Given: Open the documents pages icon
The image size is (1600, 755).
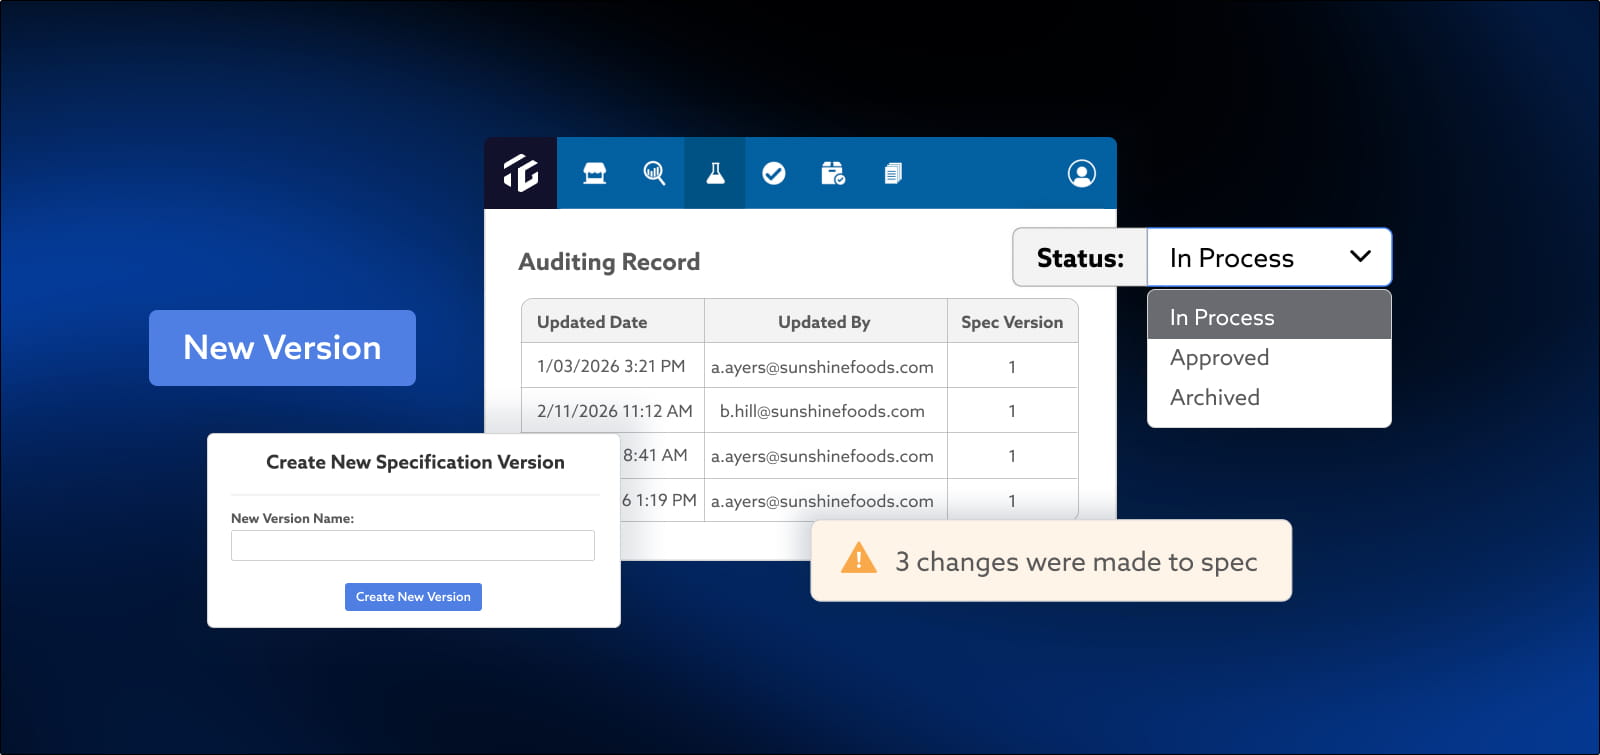Looking at the screenshot, I should pos(893,174).
